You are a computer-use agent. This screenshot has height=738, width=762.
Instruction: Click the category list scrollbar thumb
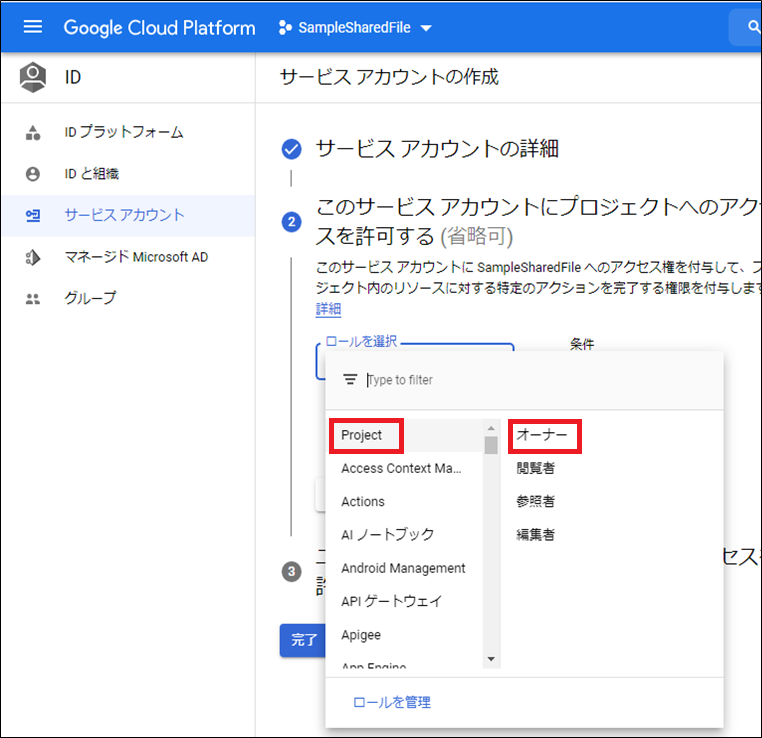click(x=491, y=445)
